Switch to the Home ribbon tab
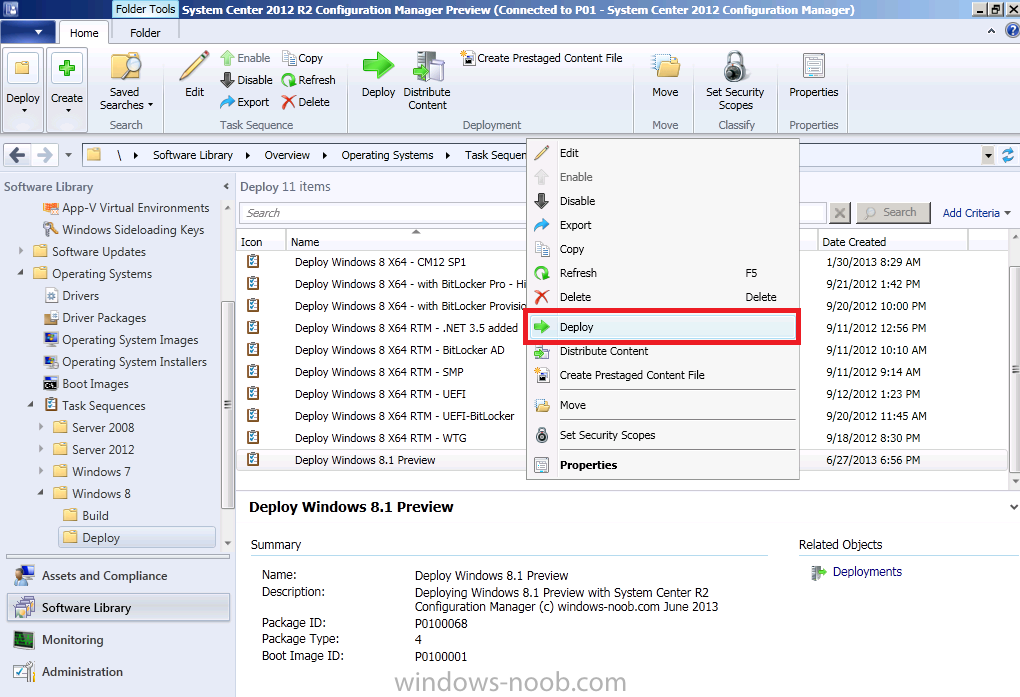The height and width of the screenshot is (697, 1020). (84, 33)
